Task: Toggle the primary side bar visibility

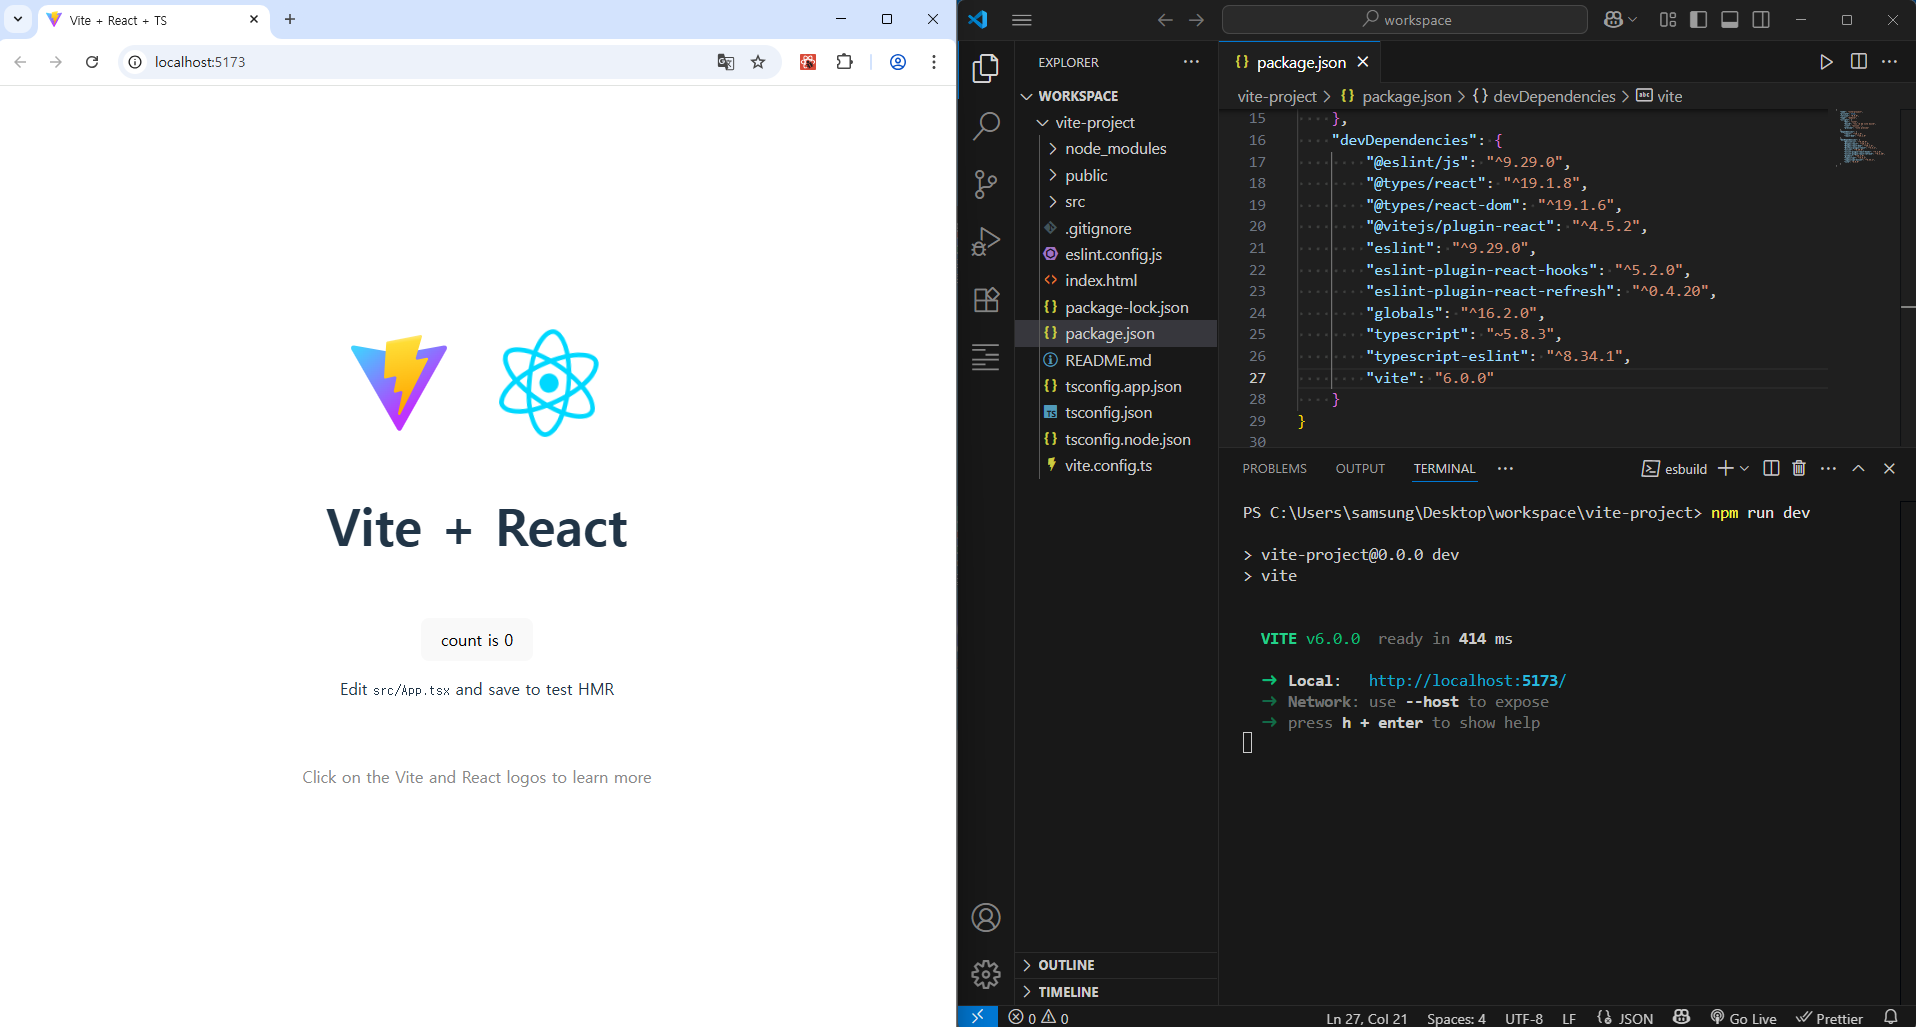Action: click(1698, 20)
